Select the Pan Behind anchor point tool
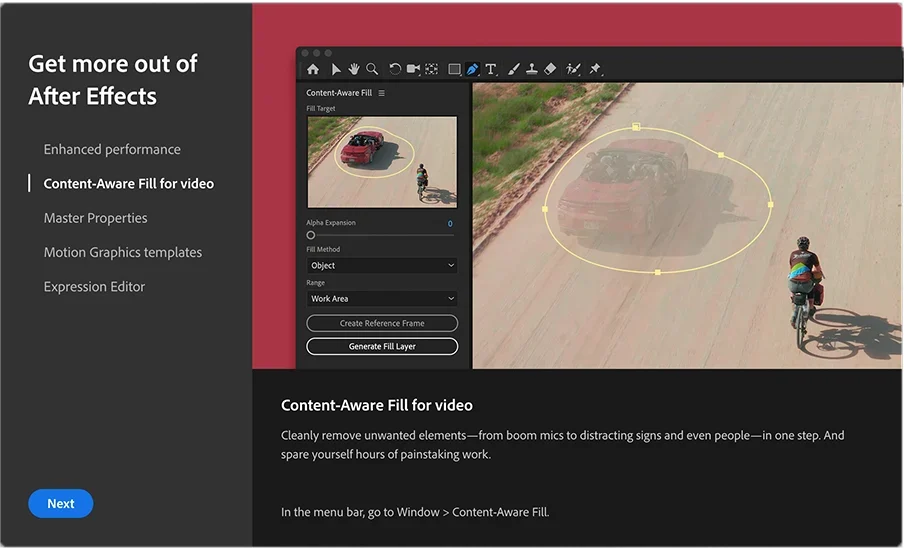904x548 pixels. (431, 69)
